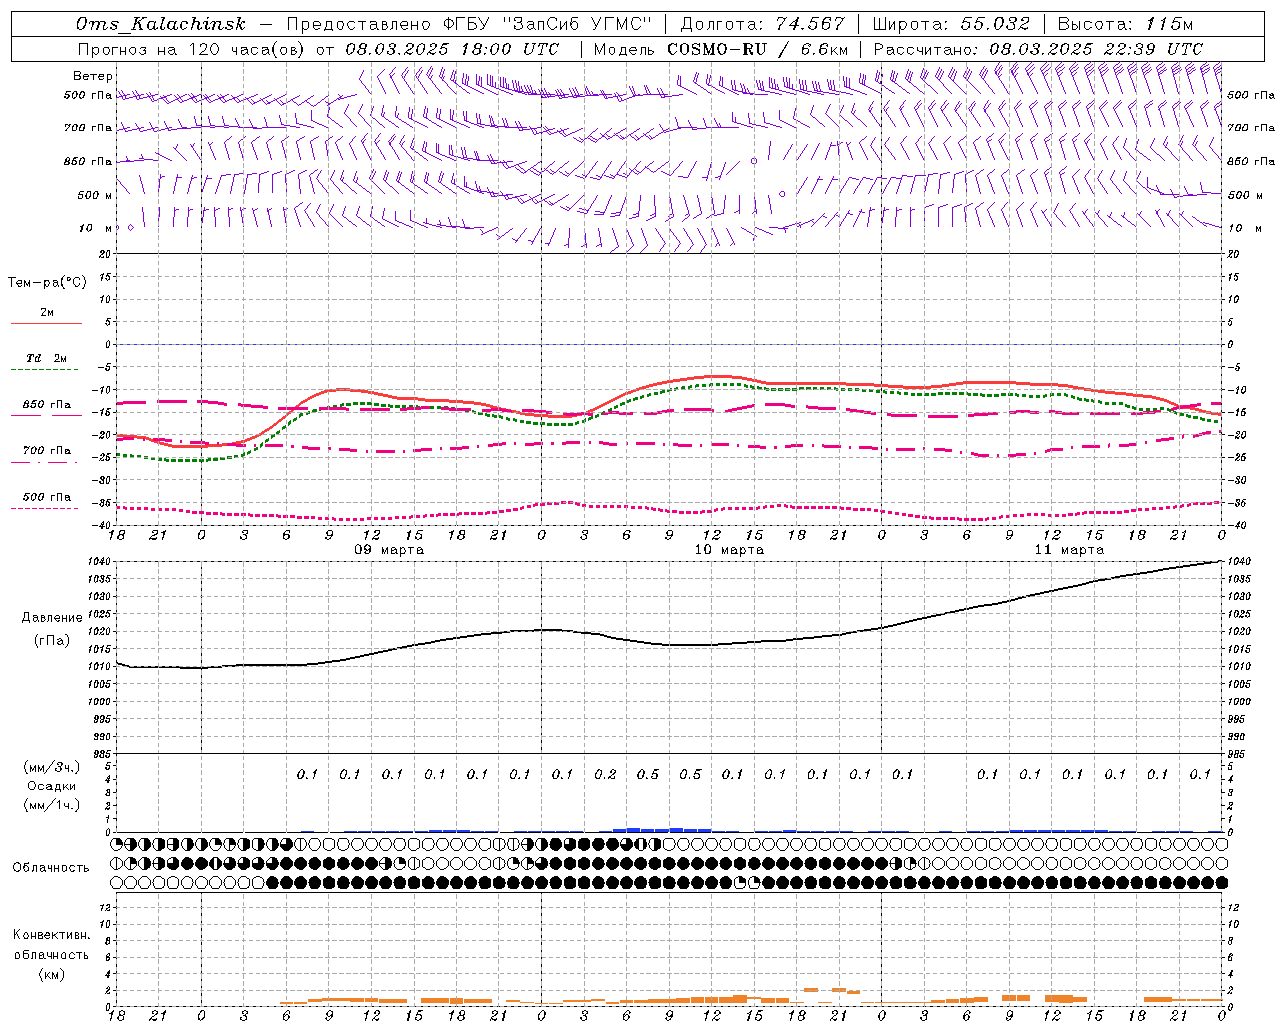Click the solid line sample under 2м legend
Viewport: 1280px width, 1024px height.
46,324
